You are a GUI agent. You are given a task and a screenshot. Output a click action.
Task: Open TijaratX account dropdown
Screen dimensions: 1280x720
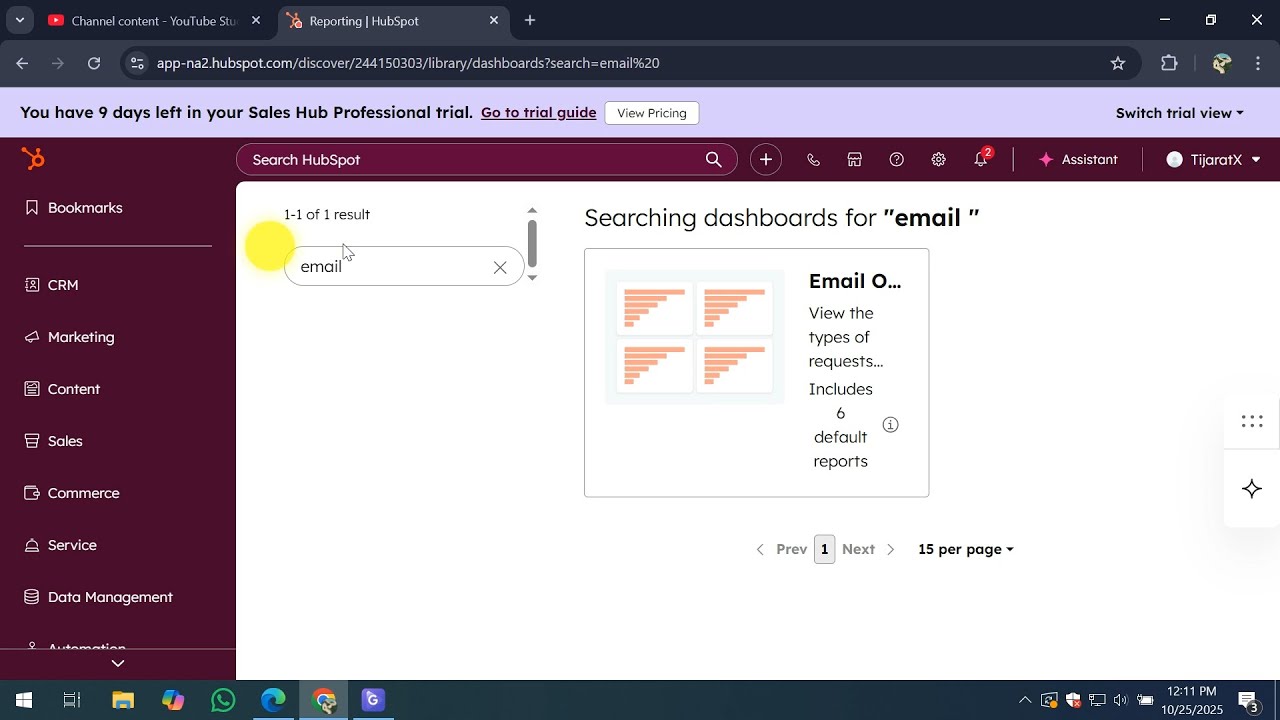point(1213,160)
